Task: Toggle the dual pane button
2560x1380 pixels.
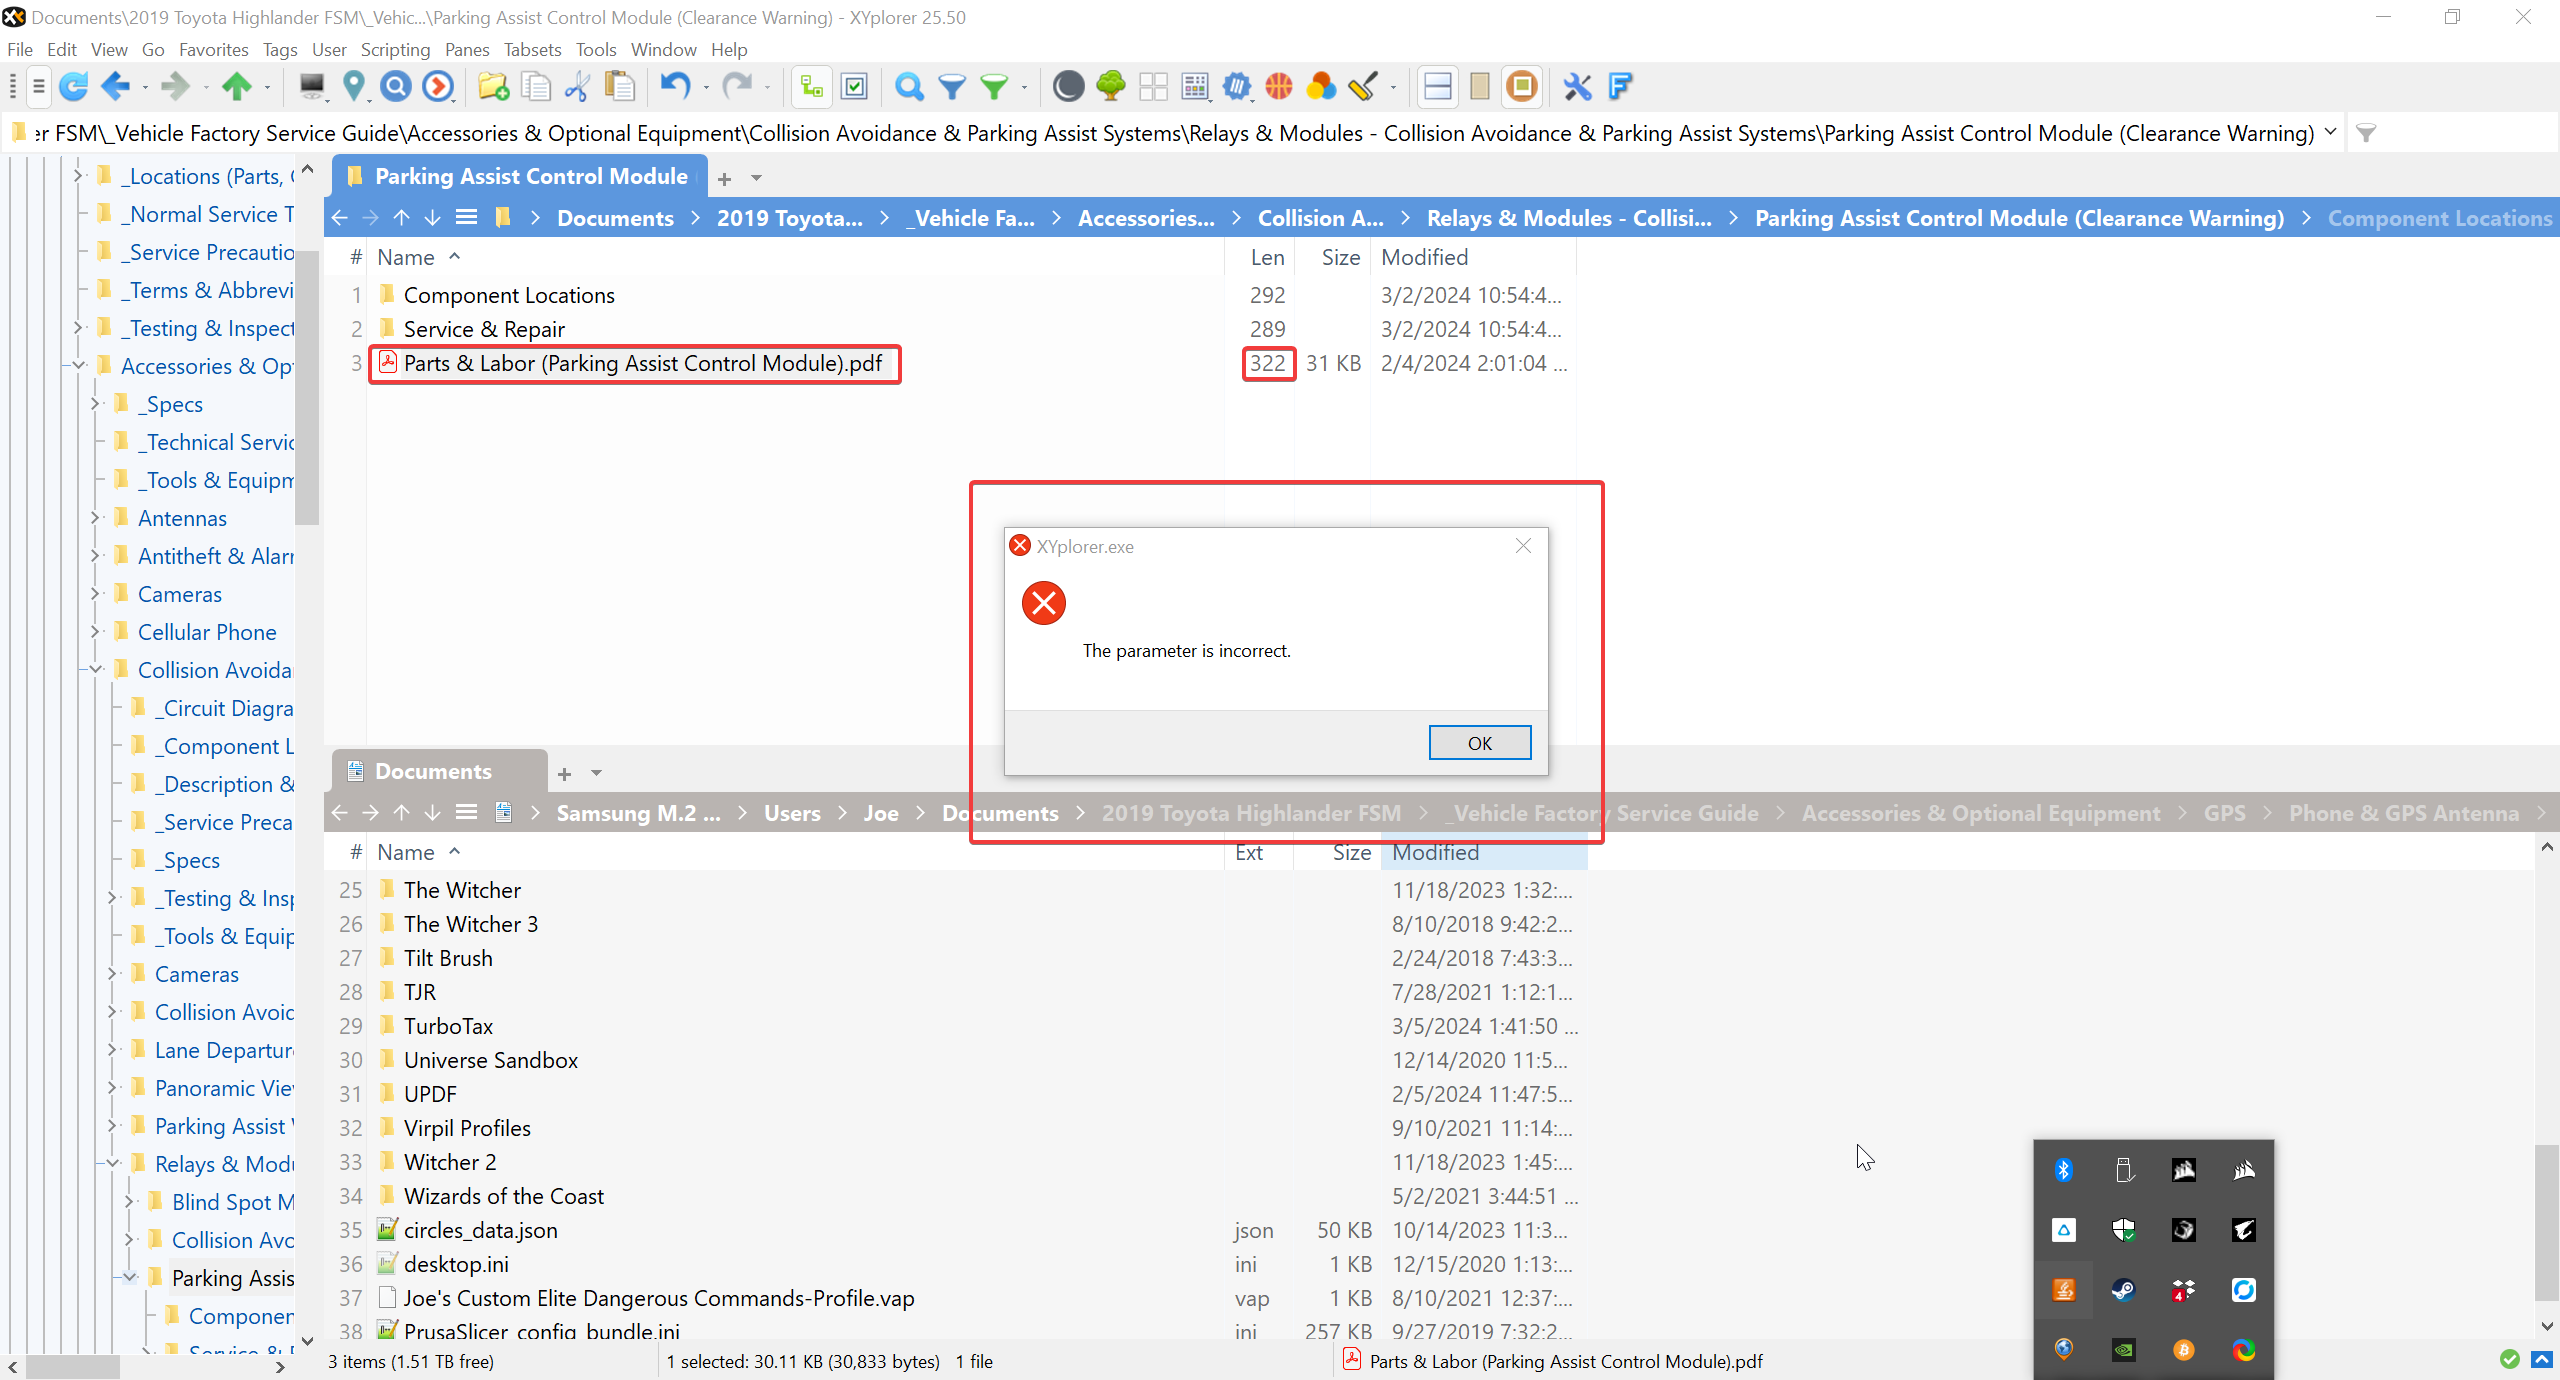Action: tap(1437, 87)
